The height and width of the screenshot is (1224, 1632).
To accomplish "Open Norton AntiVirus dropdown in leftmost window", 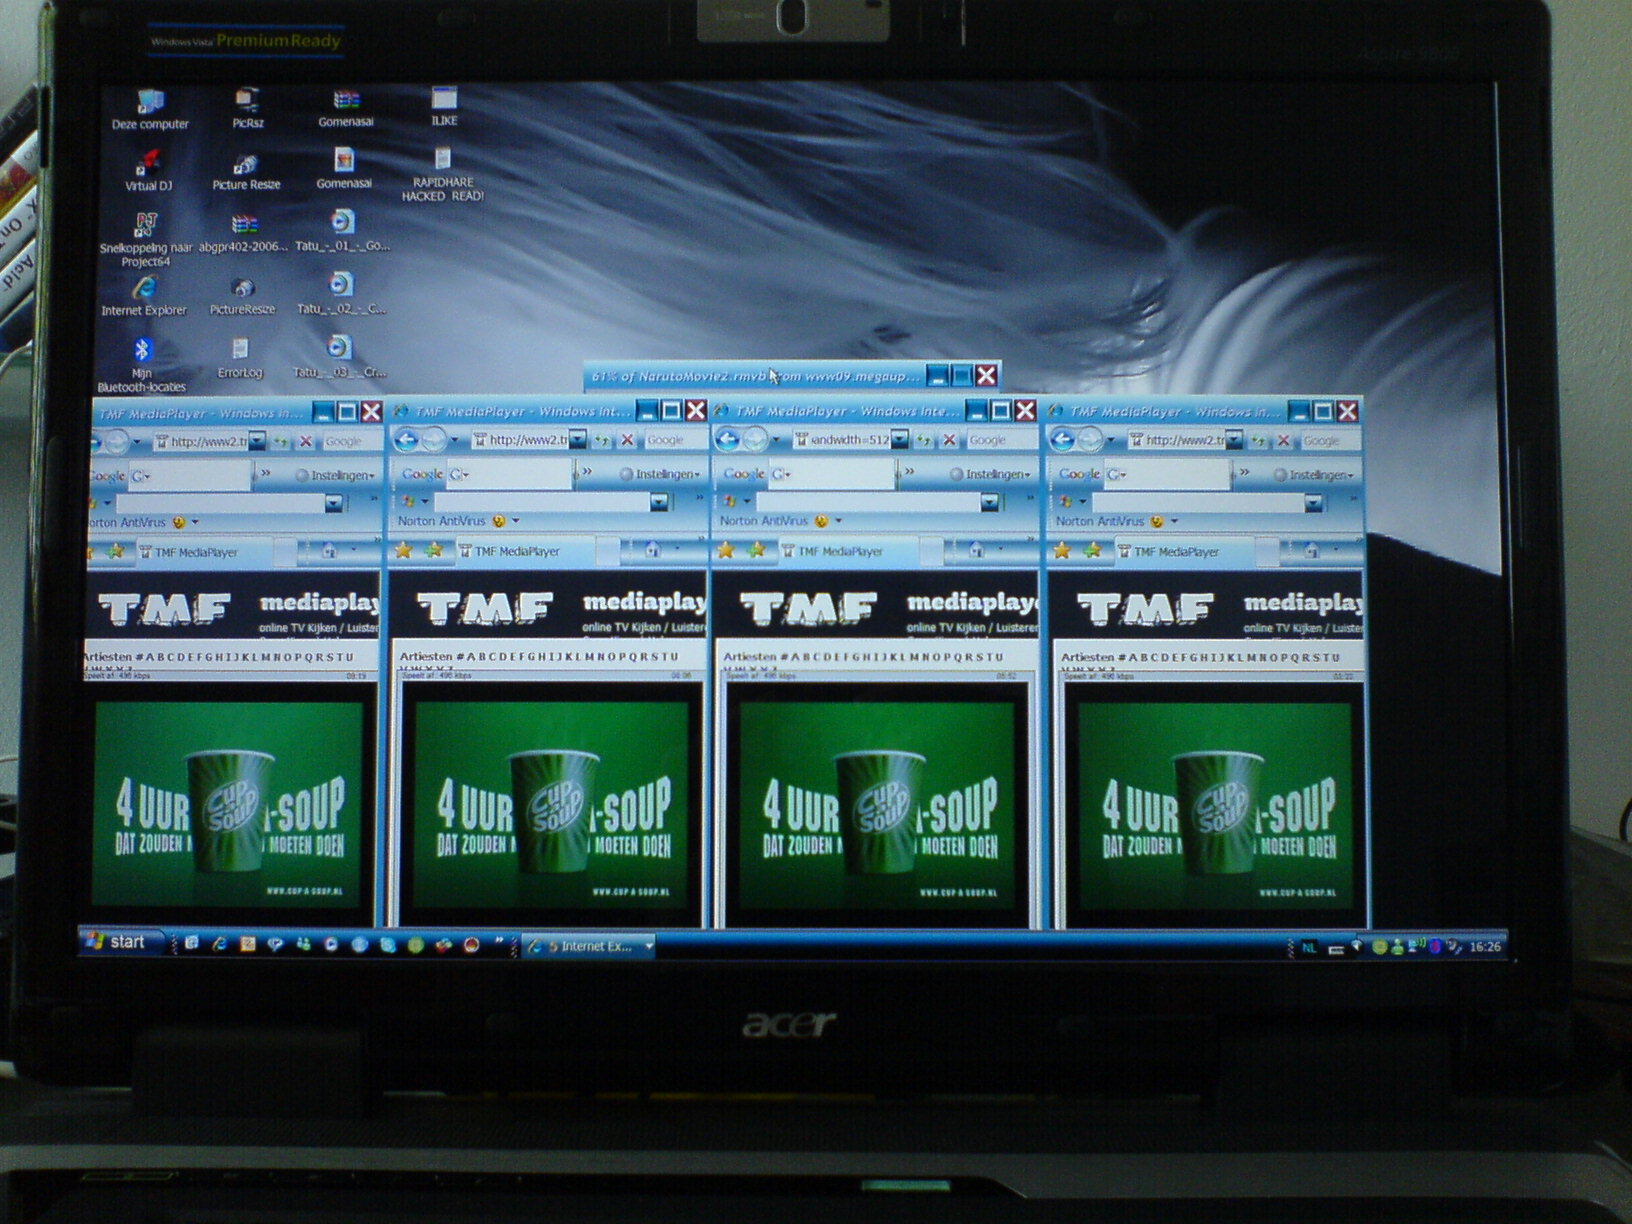I will tap(195, 522).
